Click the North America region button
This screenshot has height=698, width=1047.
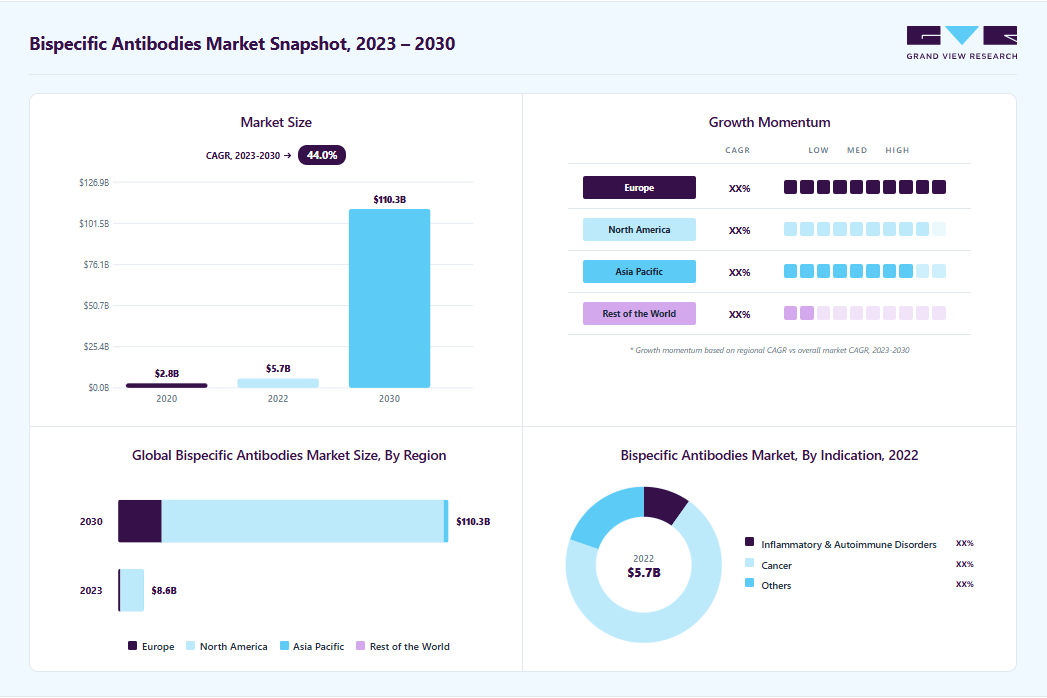coord(639,230)
